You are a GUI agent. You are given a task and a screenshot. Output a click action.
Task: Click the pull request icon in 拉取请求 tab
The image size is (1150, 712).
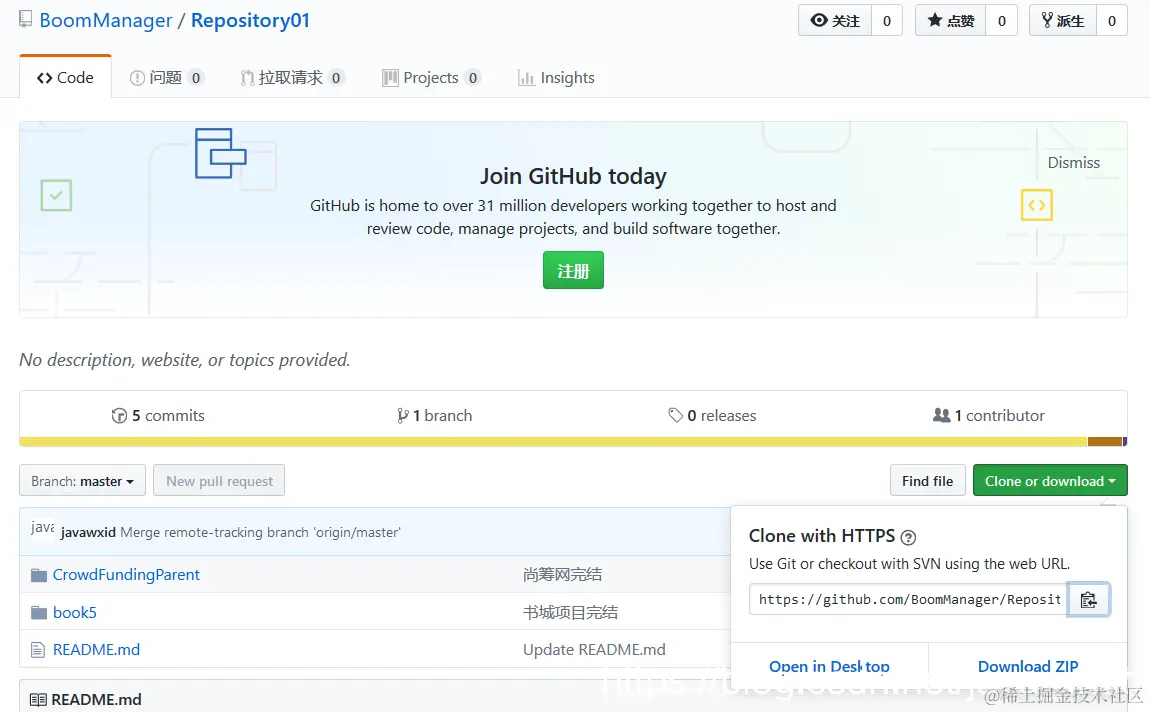(248, 78)
